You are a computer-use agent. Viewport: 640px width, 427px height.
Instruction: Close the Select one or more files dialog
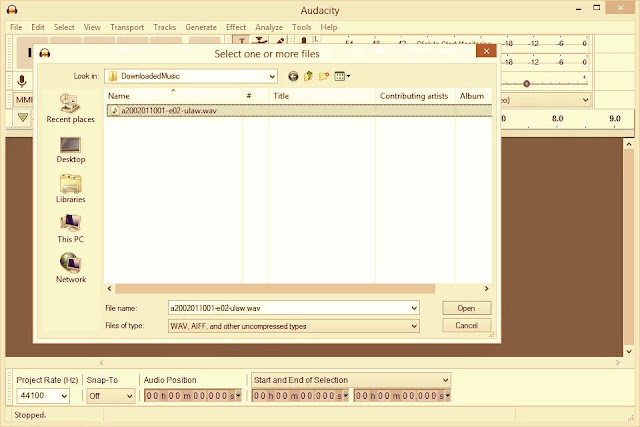click(x=486, y=51)
